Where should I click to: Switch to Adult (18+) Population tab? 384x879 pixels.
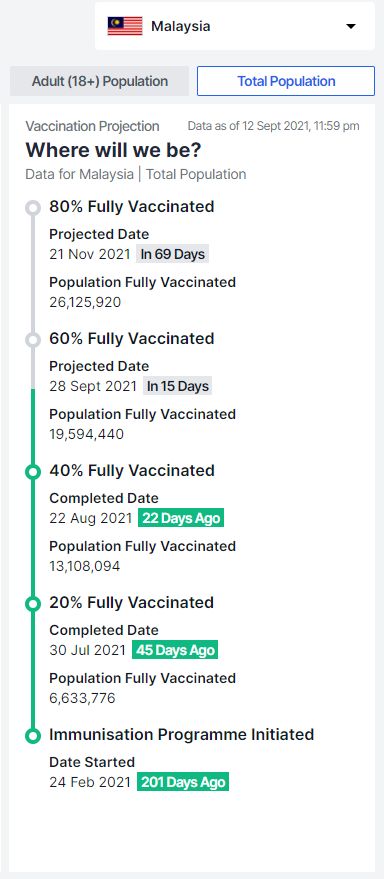click(x=100, y=81)
